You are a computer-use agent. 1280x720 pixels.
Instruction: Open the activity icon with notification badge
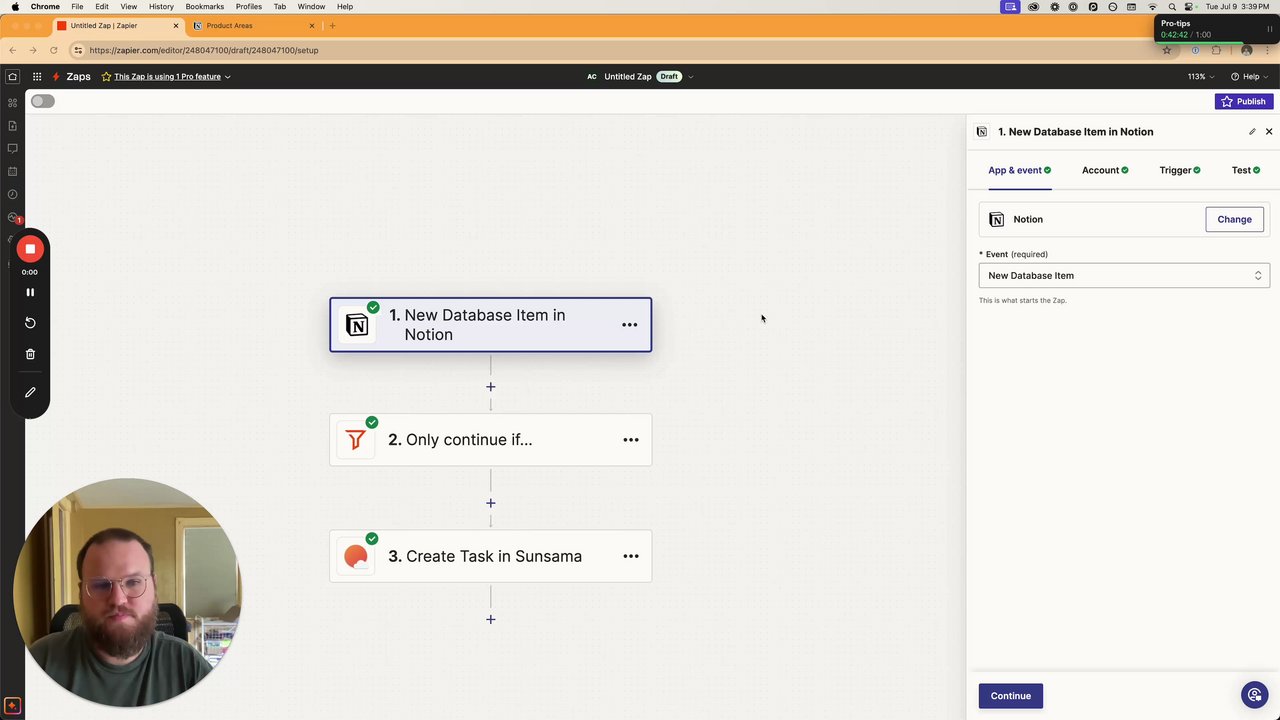point(13,217)
